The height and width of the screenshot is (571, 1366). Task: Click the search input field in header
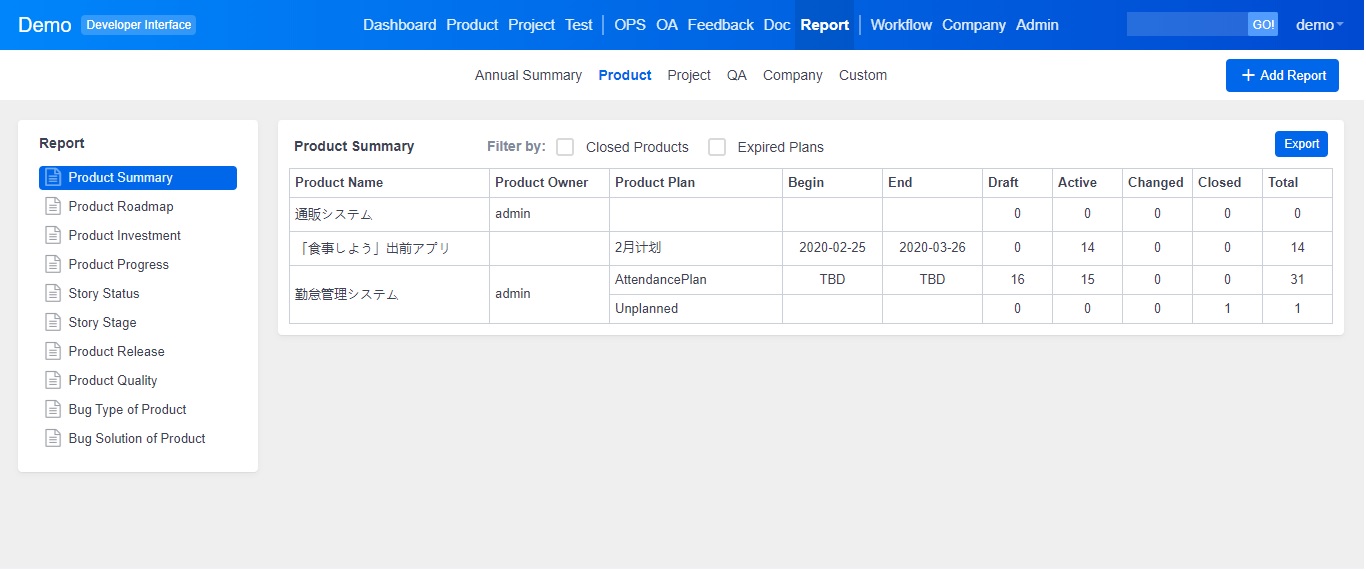(1187, 25)
